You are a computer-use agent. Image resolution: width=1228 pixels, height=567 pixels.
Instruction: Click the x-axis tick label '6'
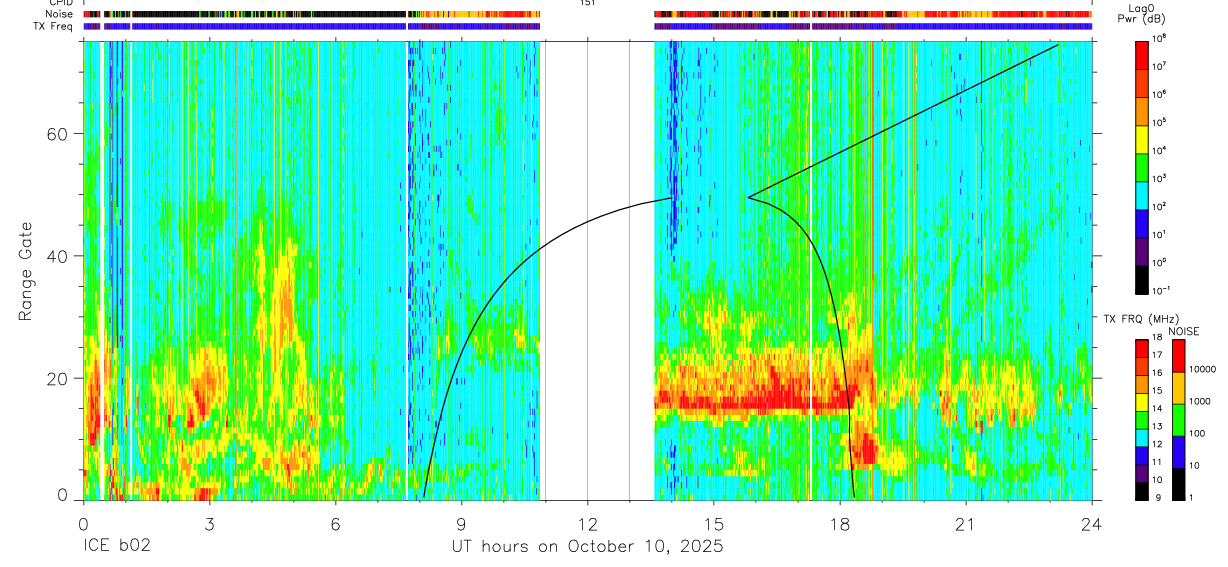pyautogui.click(x=335, y=525)
